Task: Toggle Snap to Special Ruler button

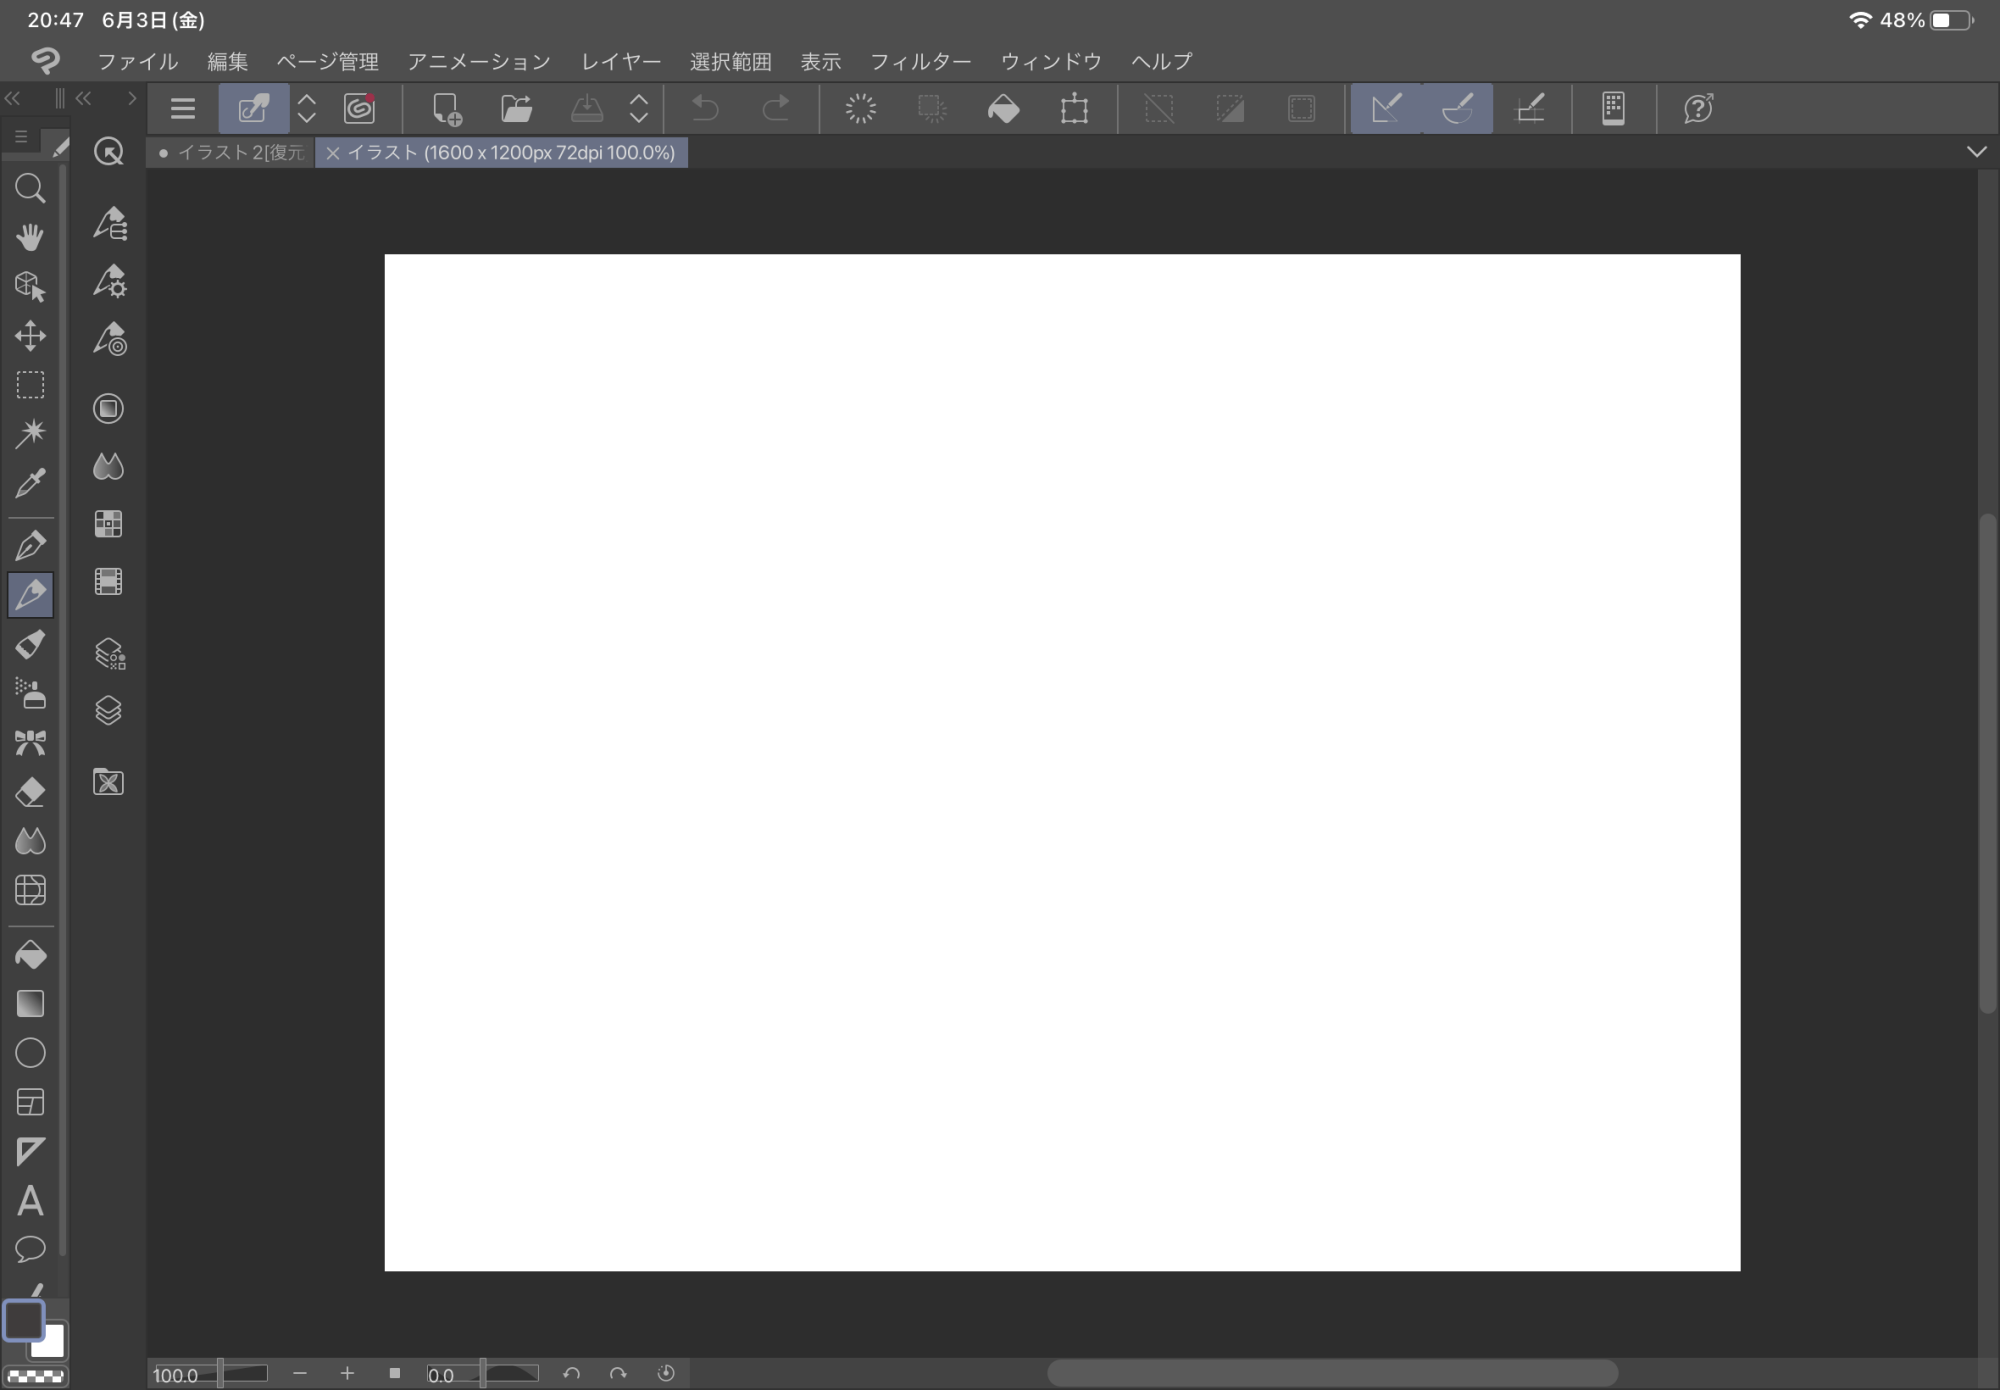Action: 1457,108
